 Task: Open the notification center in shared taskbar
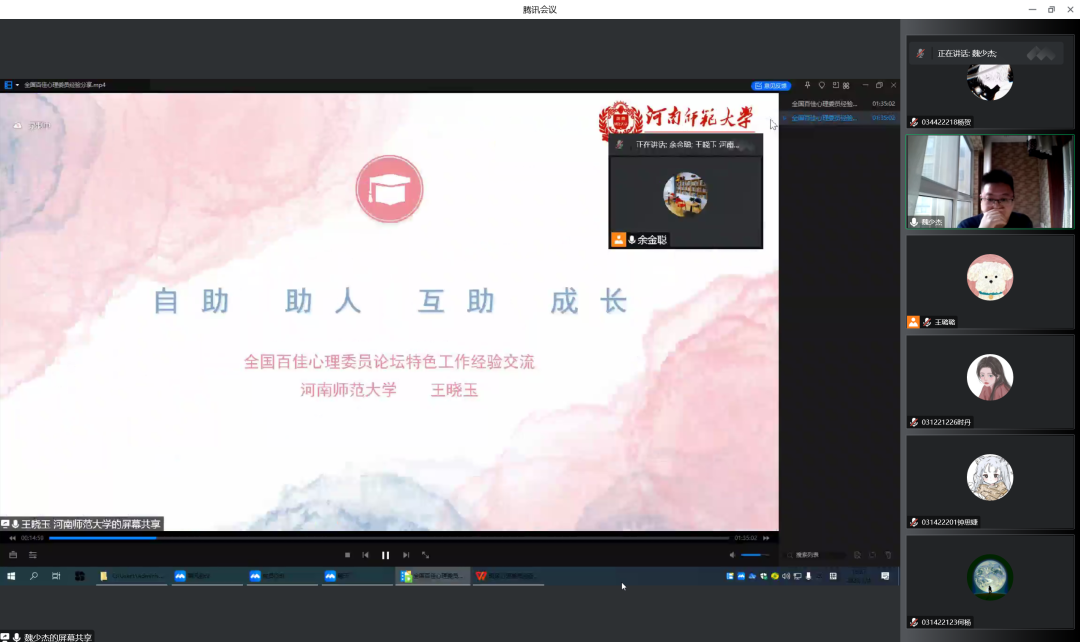[x=885, y=576]
